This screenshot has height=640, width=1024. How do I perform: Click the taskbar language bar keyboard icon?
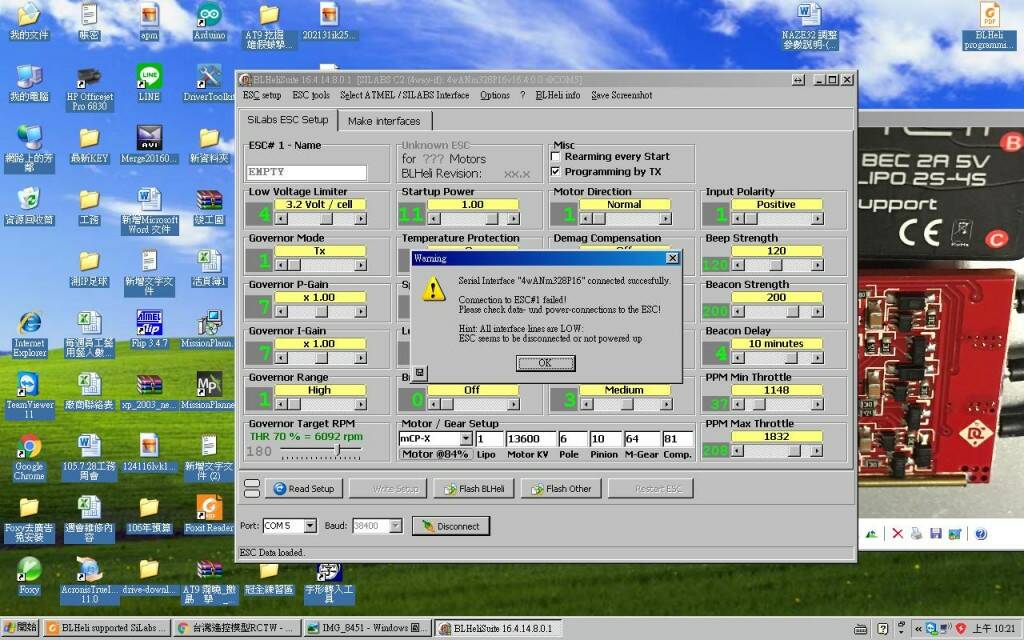pyautogui.click(x=861, y=629)
